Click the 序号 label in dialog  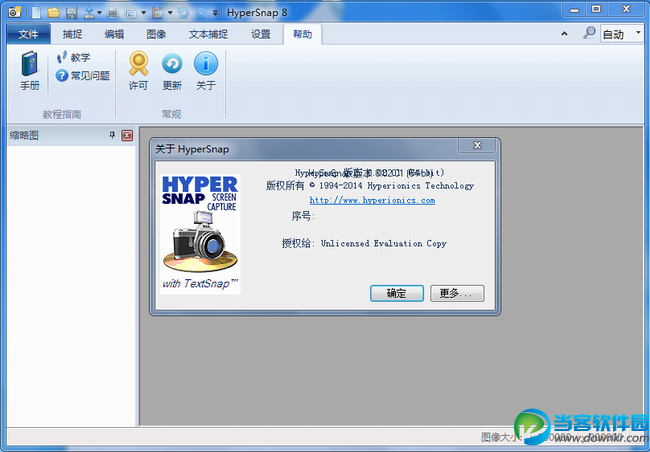(x=303, y=216)
